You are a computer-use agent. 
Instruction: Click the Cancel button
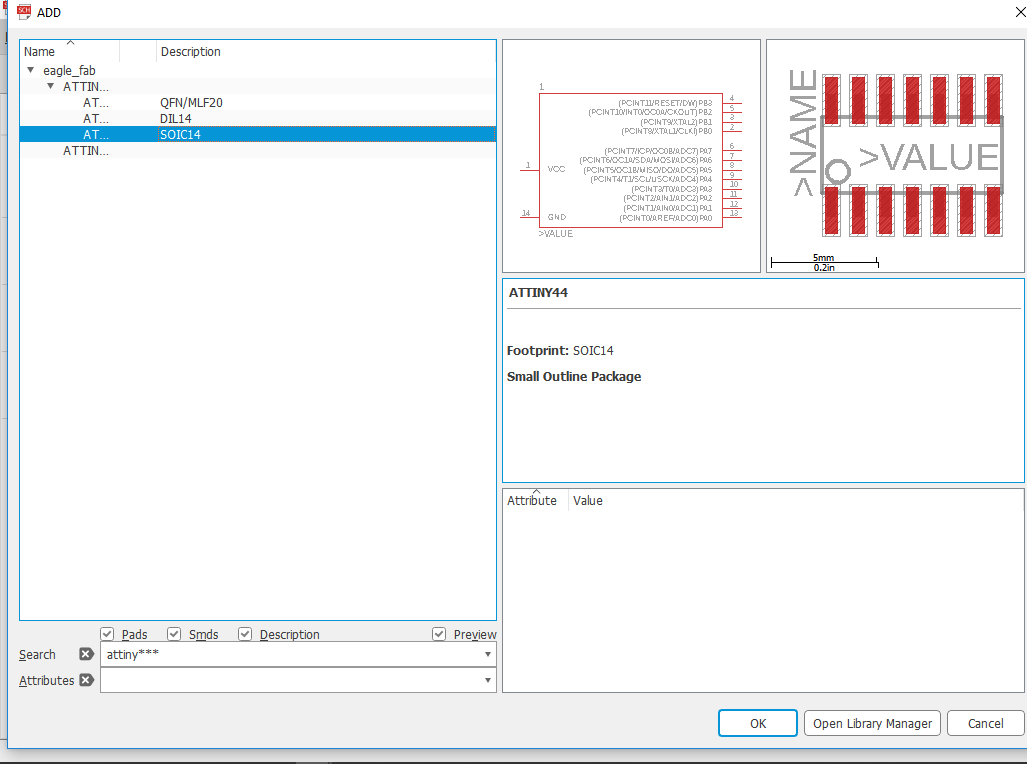[x=985, y=723]
